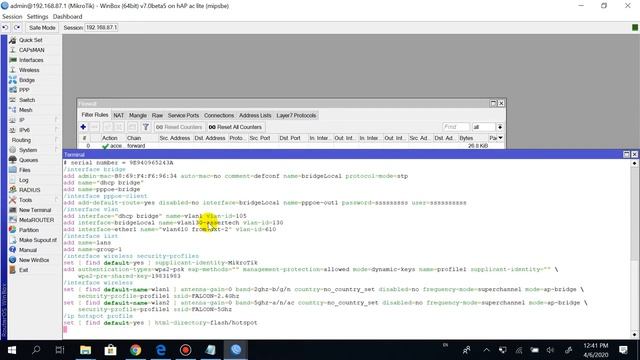Open PPP sidebar entry
The height and width of the screenshot is (360, 640).
point(24,90)
